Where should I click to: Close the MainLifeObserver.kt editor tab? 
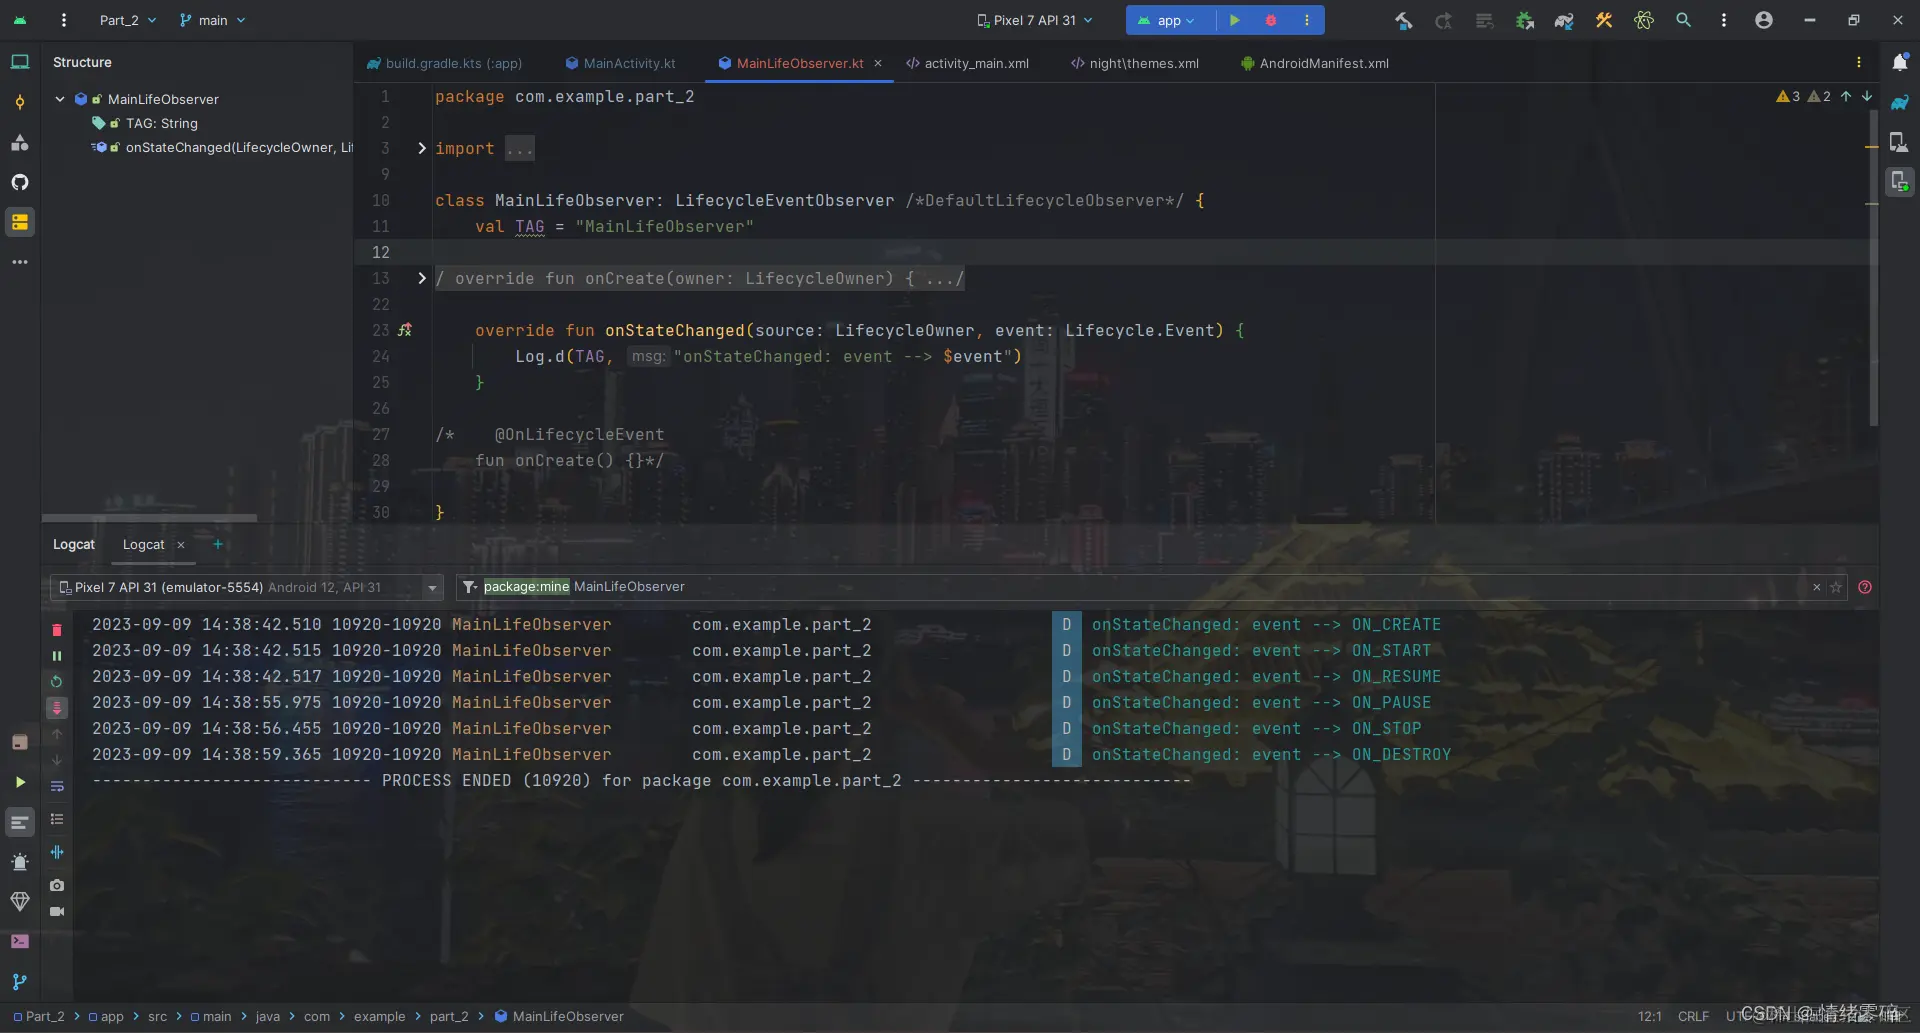tap(878, 63)
